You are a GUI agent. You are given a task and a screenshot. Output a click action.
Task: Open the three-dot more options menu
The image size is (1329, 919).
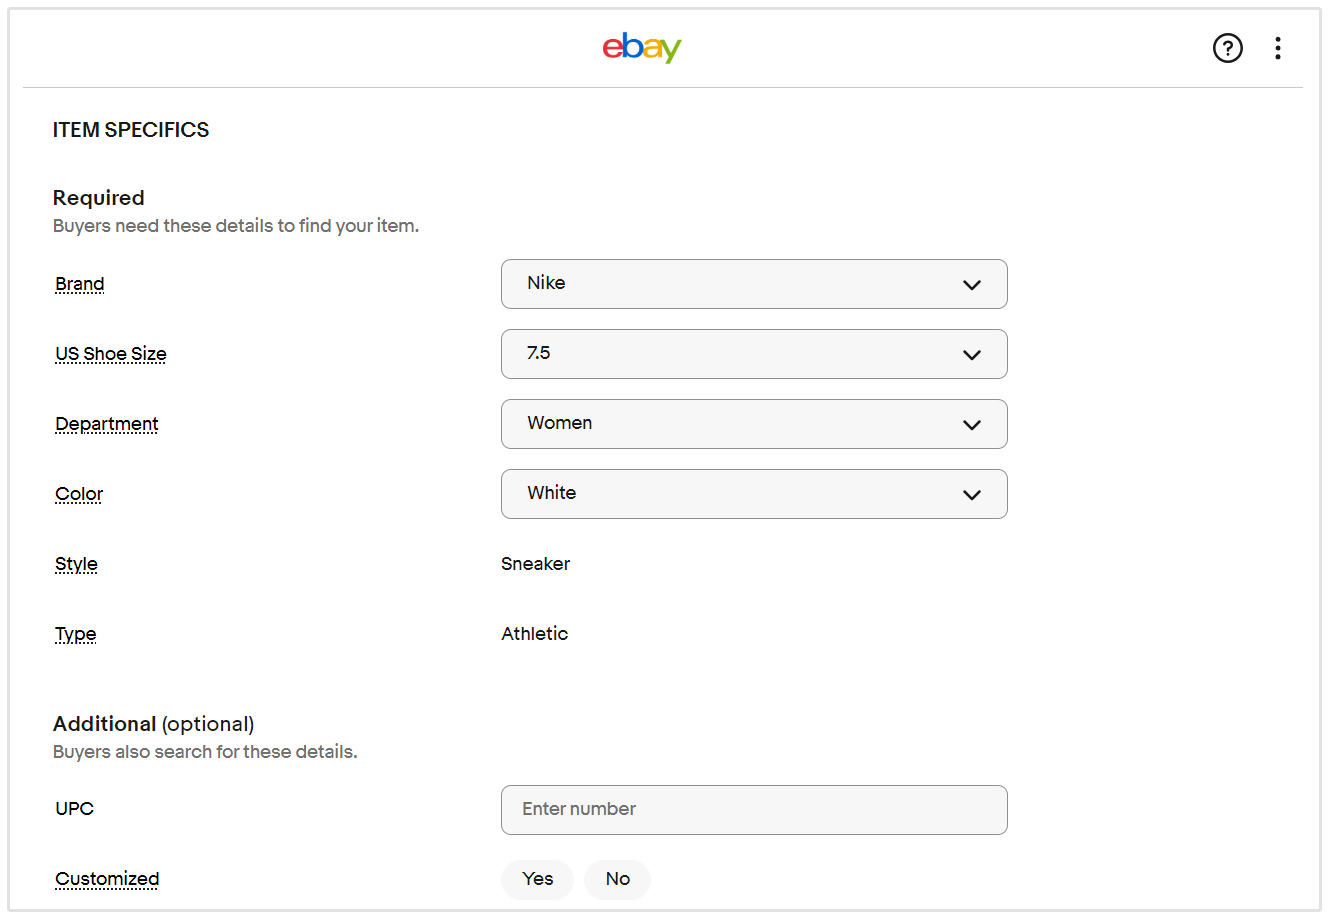[1278, 48]
